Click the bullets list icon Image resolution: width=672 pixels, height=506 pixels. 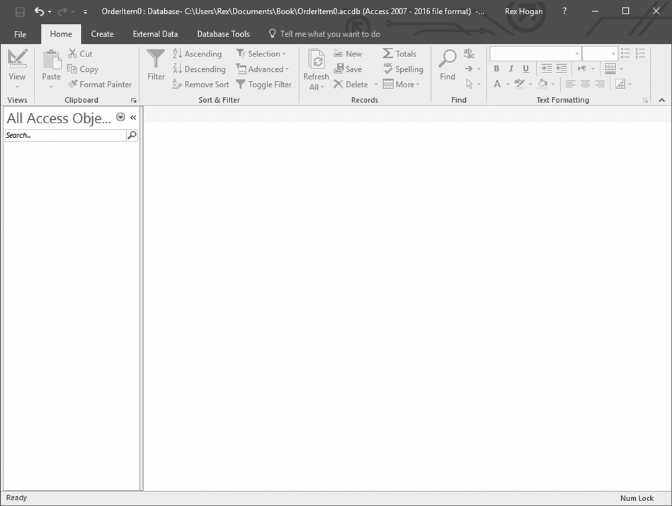625,54
